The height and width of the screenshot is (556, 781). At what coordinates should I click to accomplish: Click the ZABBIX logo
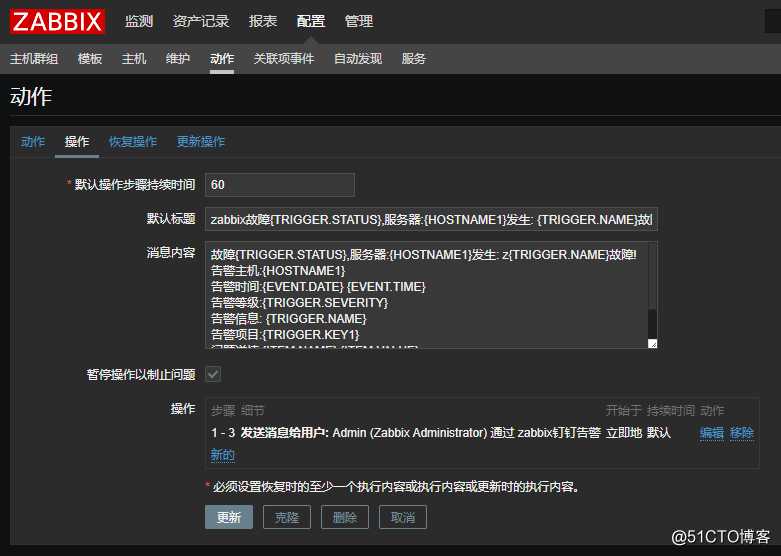coord(57,21)
